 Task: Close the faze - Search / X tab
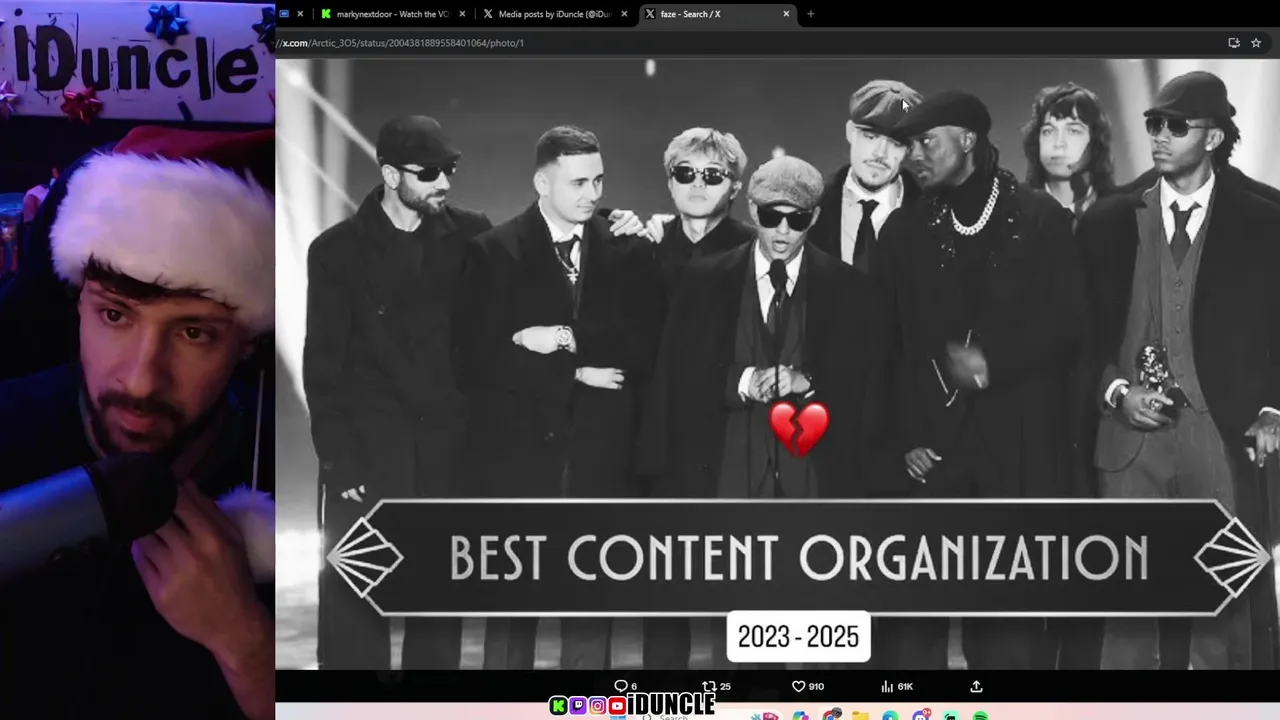pos(786,14)
